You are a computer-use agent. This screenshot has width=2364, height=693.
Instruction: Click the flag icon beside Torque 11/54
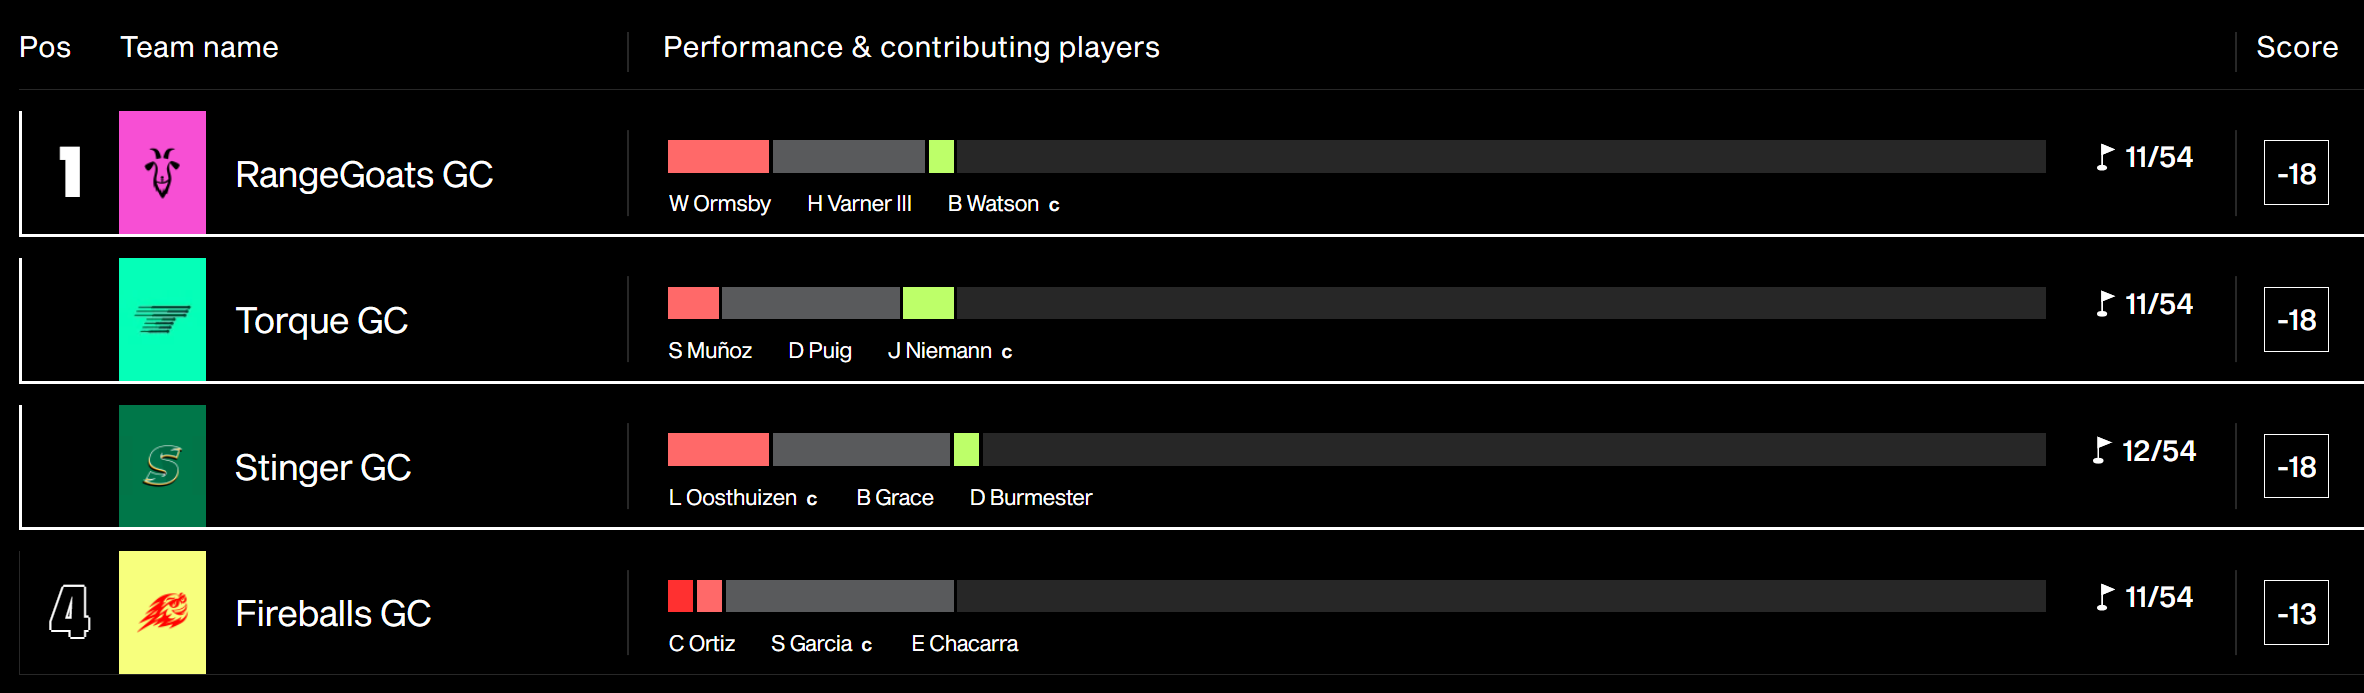[2104, 304]
